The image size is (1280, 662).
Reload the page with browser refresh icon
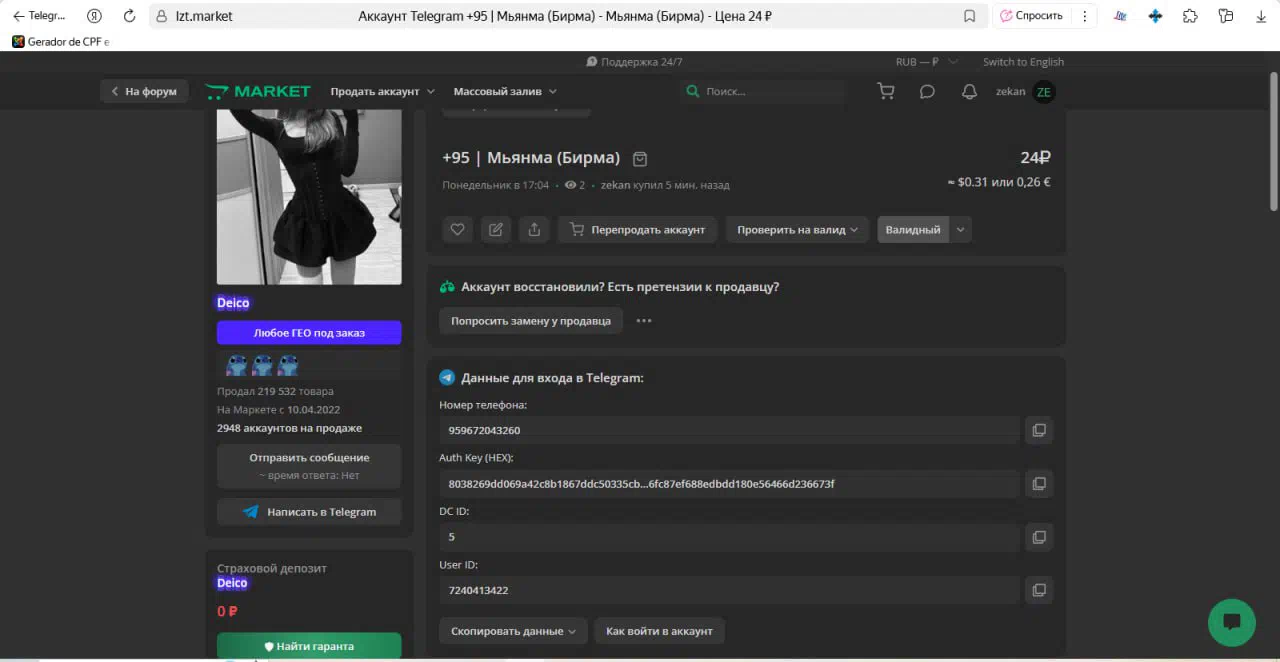coord(129,16)
